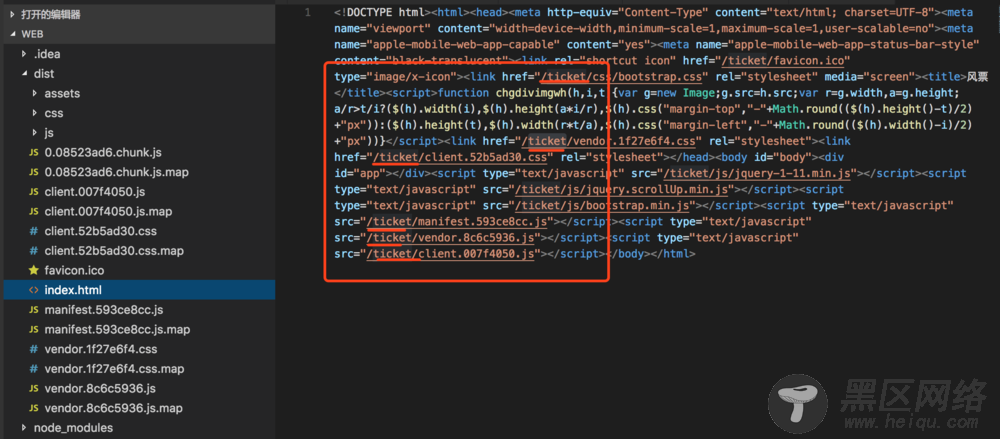Open file 0.08523ad6.chunk.js
Viewport: 1000px width, 439px height.
point(103,153)
